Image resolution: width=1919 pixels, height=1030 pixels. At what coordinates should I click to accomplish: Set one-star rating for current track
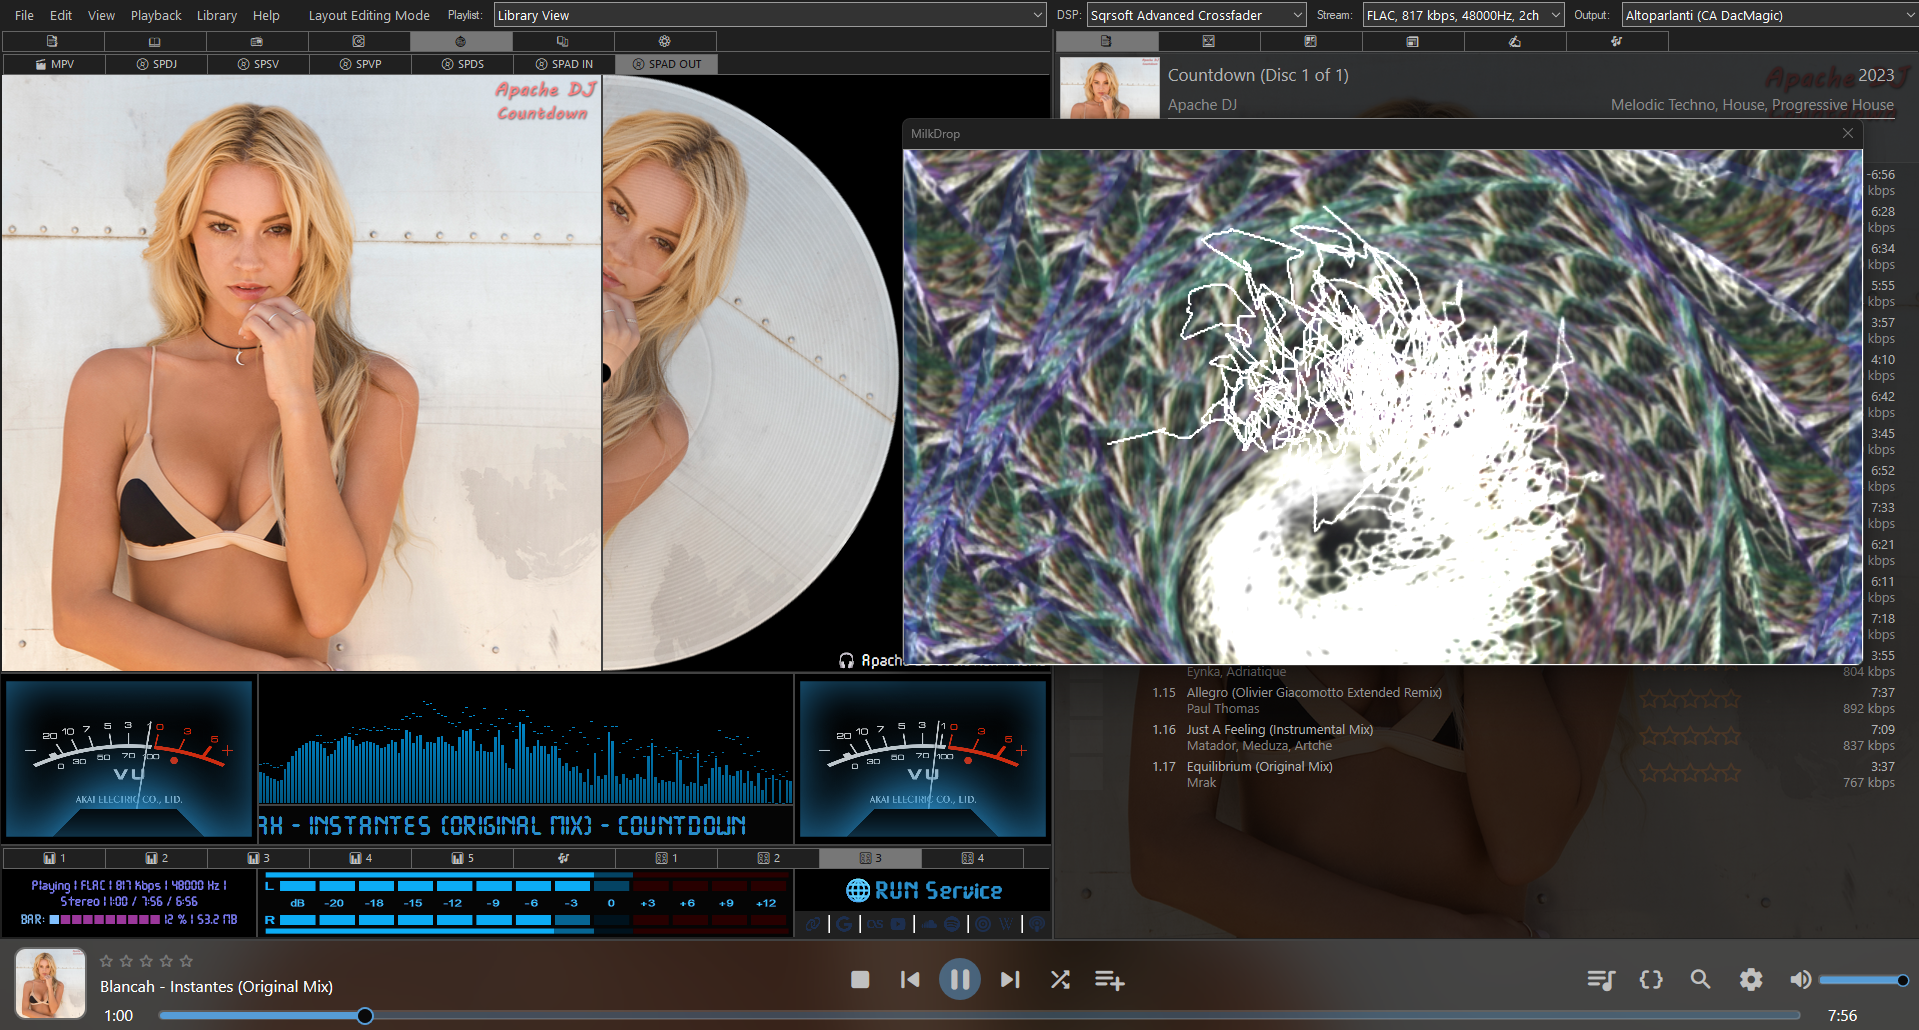pos(106,961)
